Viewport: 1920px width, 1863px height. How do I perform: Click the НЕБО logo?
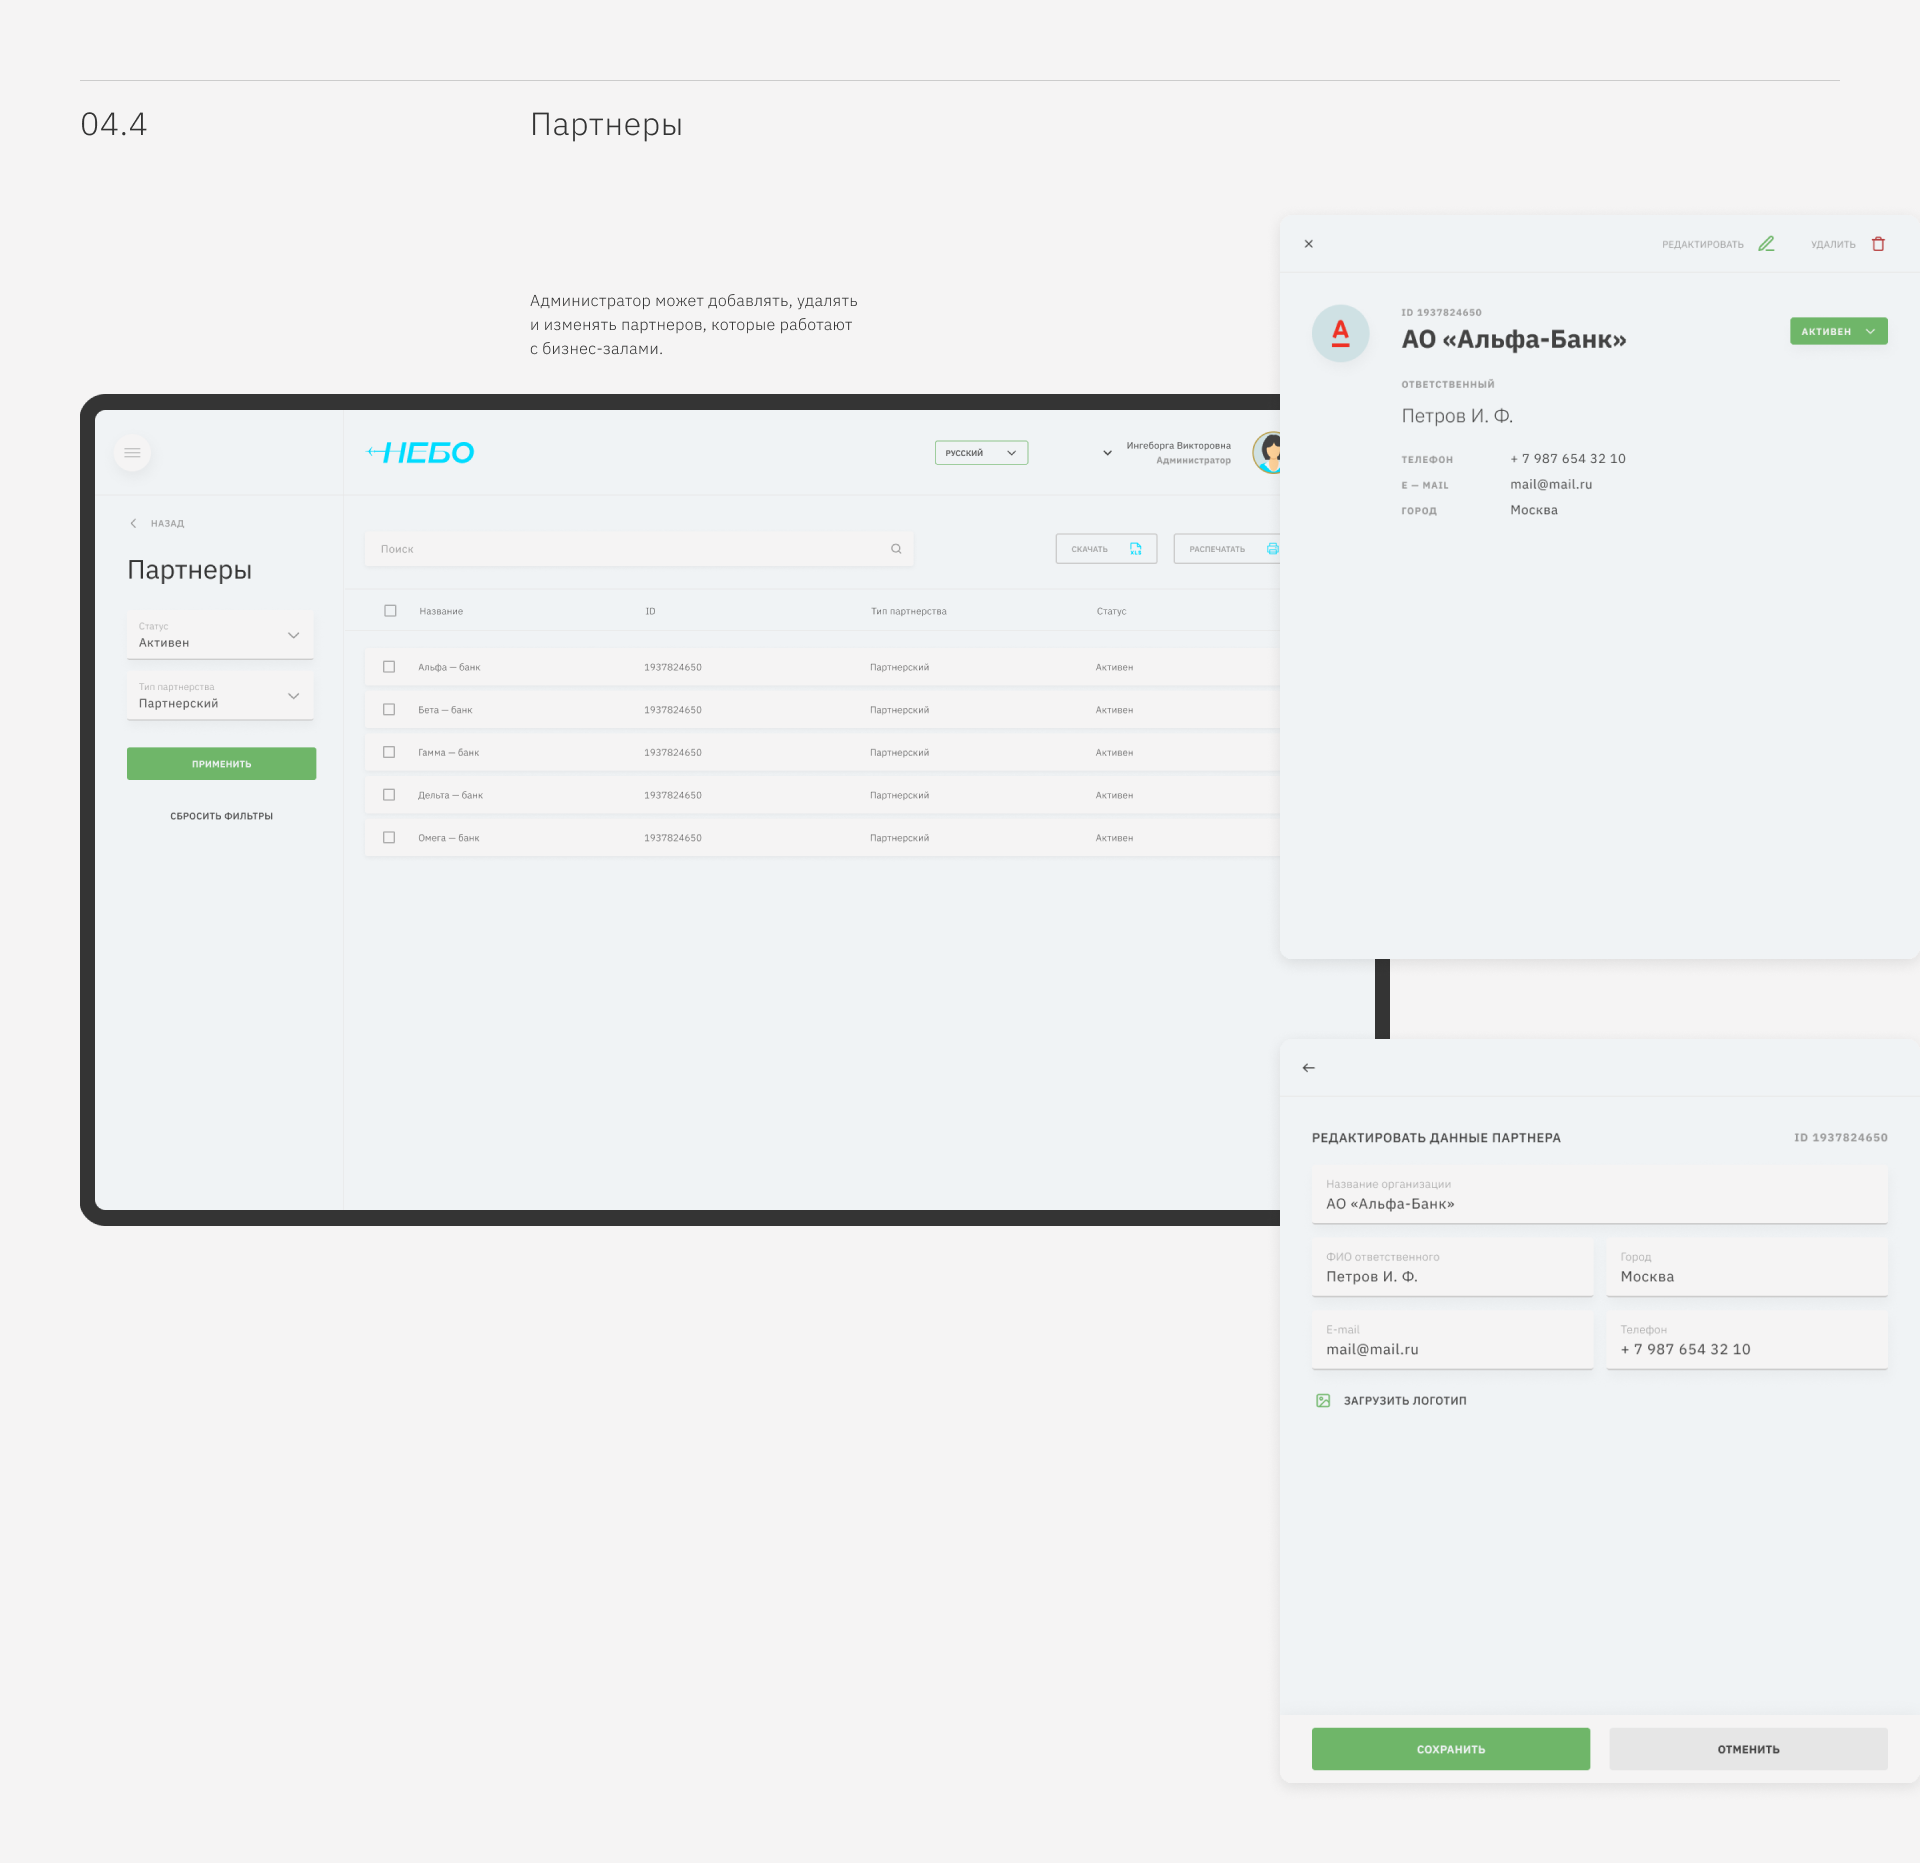pos(421,453)
